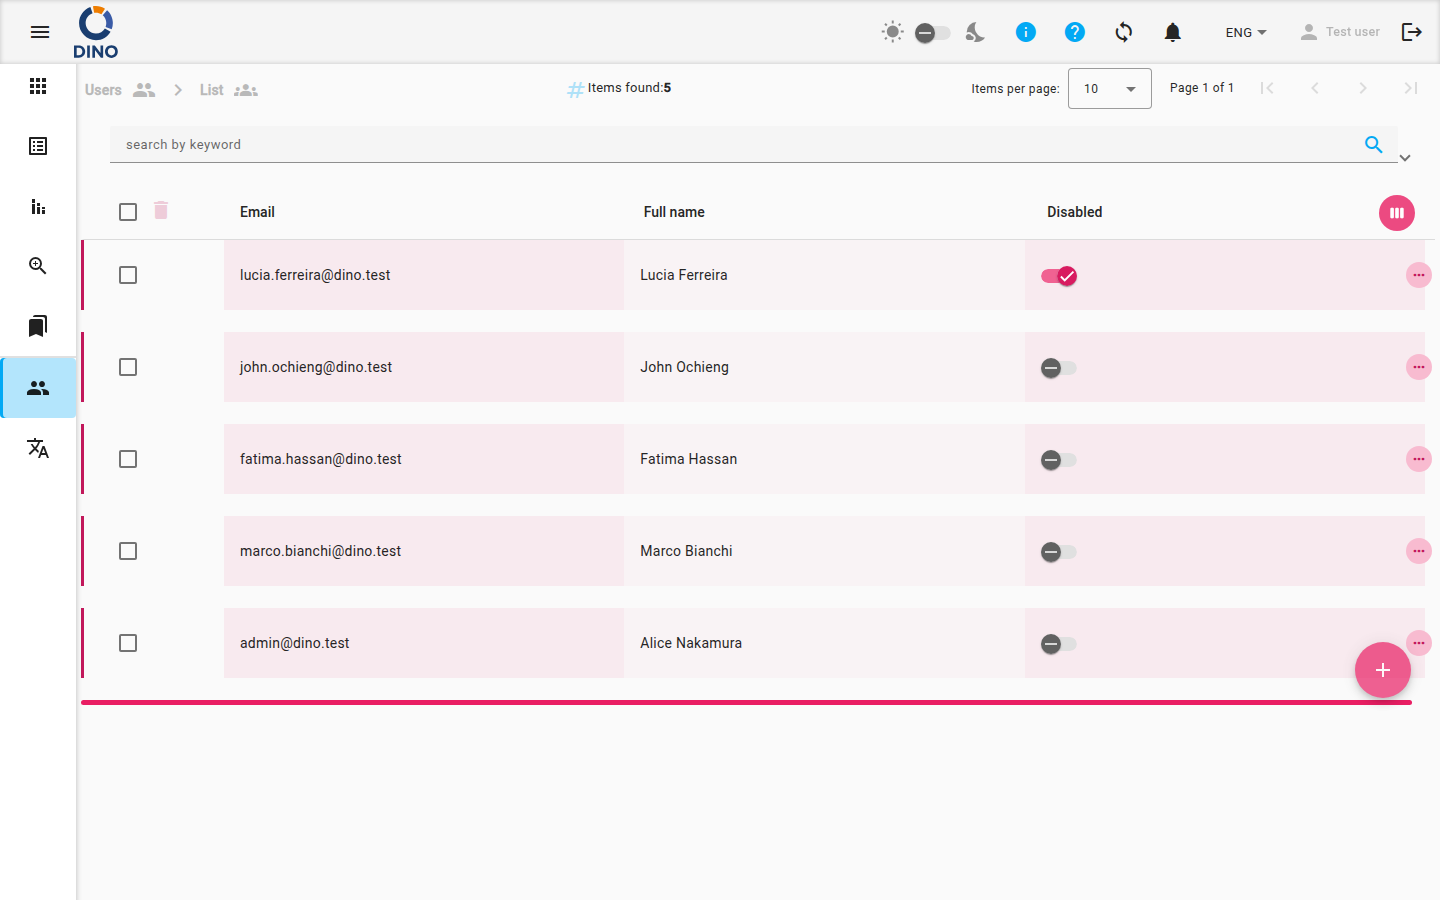Open the apps grid in sidebar
The image size is (1440, 900).
pyautogui.click(x=38, y=86)
